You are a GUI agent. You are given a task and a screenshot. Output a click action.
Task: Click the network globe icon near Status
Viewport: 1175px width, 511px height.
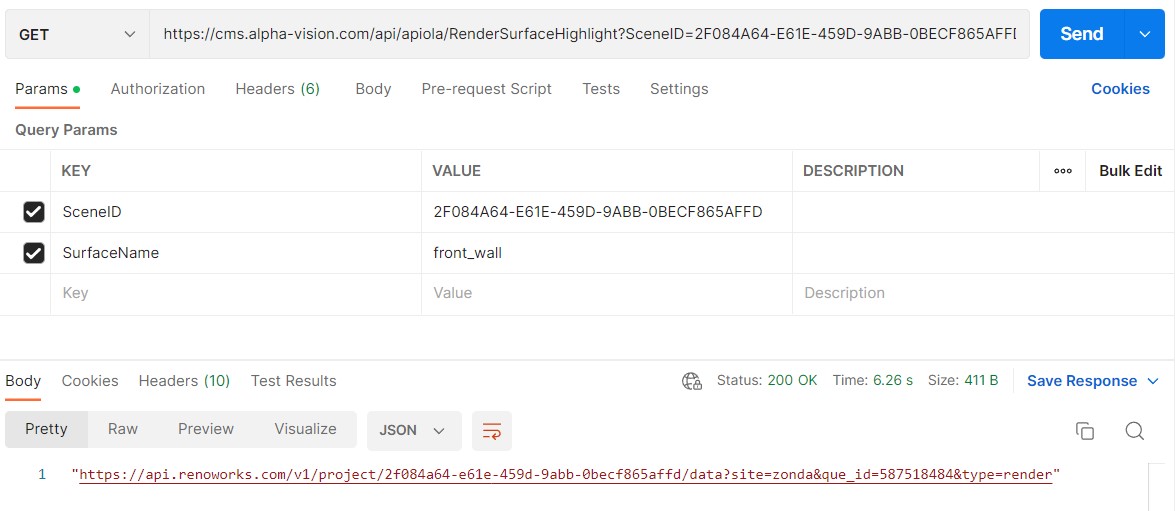pos(691,381)
